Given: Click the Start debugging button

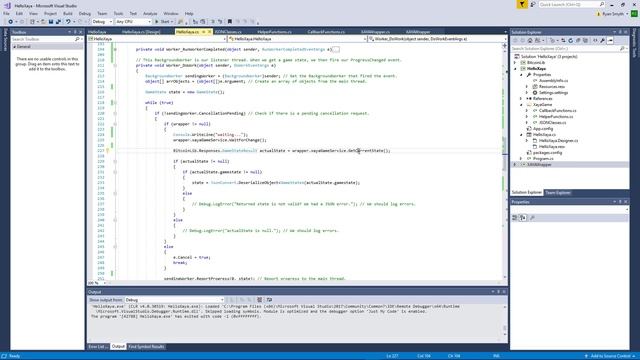Looking at the screenshot, I should pyautogui.click(x=164, y=22).
